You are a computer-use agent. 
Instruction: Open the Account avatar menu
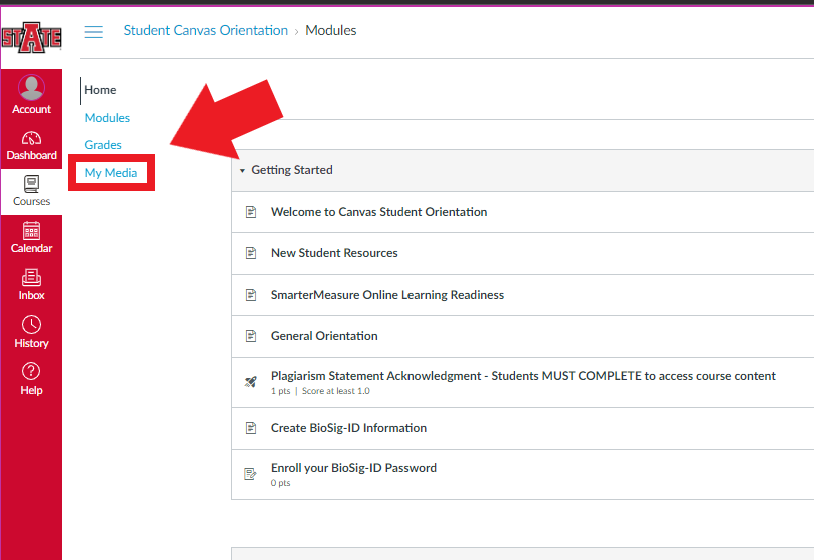pyautogui.click(x=31, y=94)
